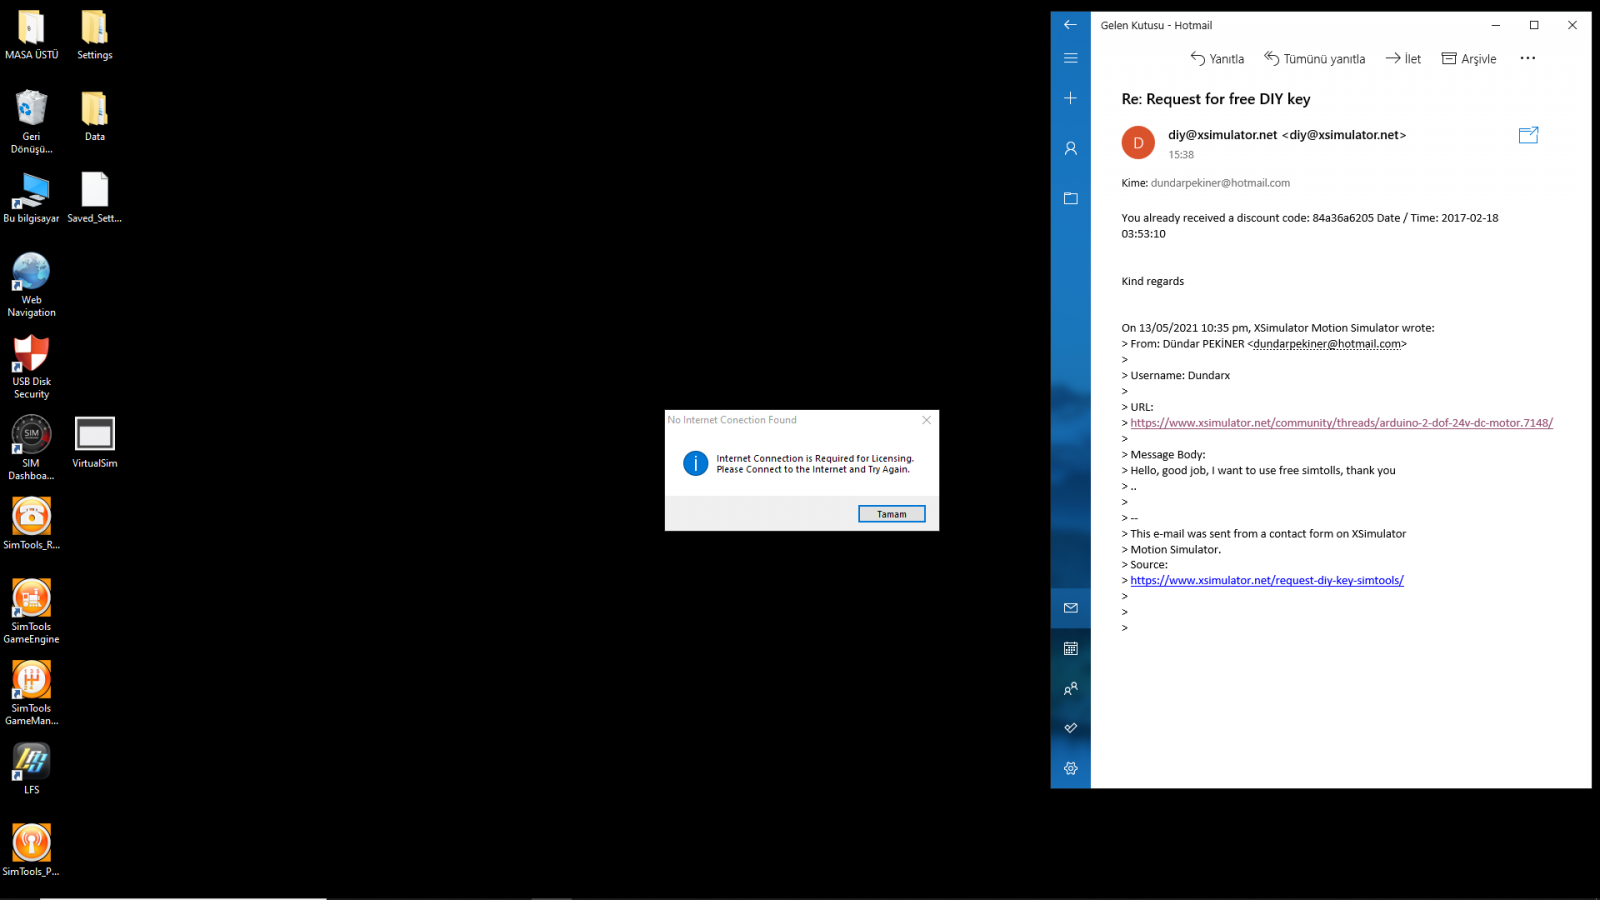Select the USB Disk Security icon

tap(31, 367)
